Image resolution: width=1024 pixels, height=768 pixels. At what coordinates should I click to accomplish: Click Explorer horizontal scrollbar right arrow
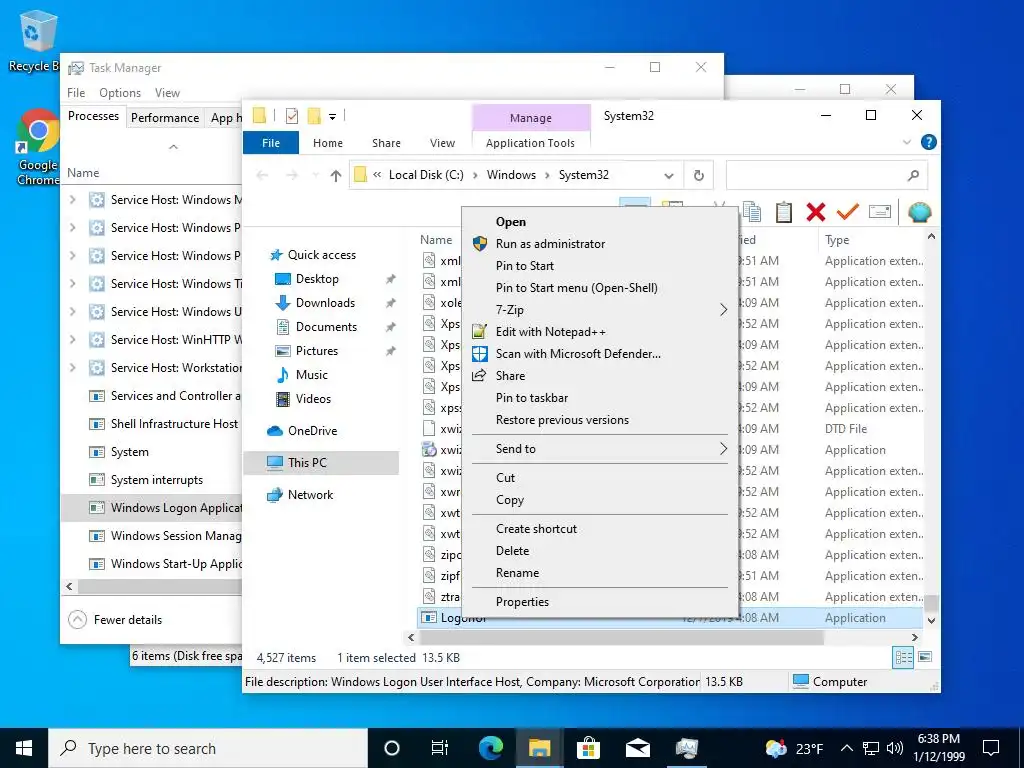(914, 637)
